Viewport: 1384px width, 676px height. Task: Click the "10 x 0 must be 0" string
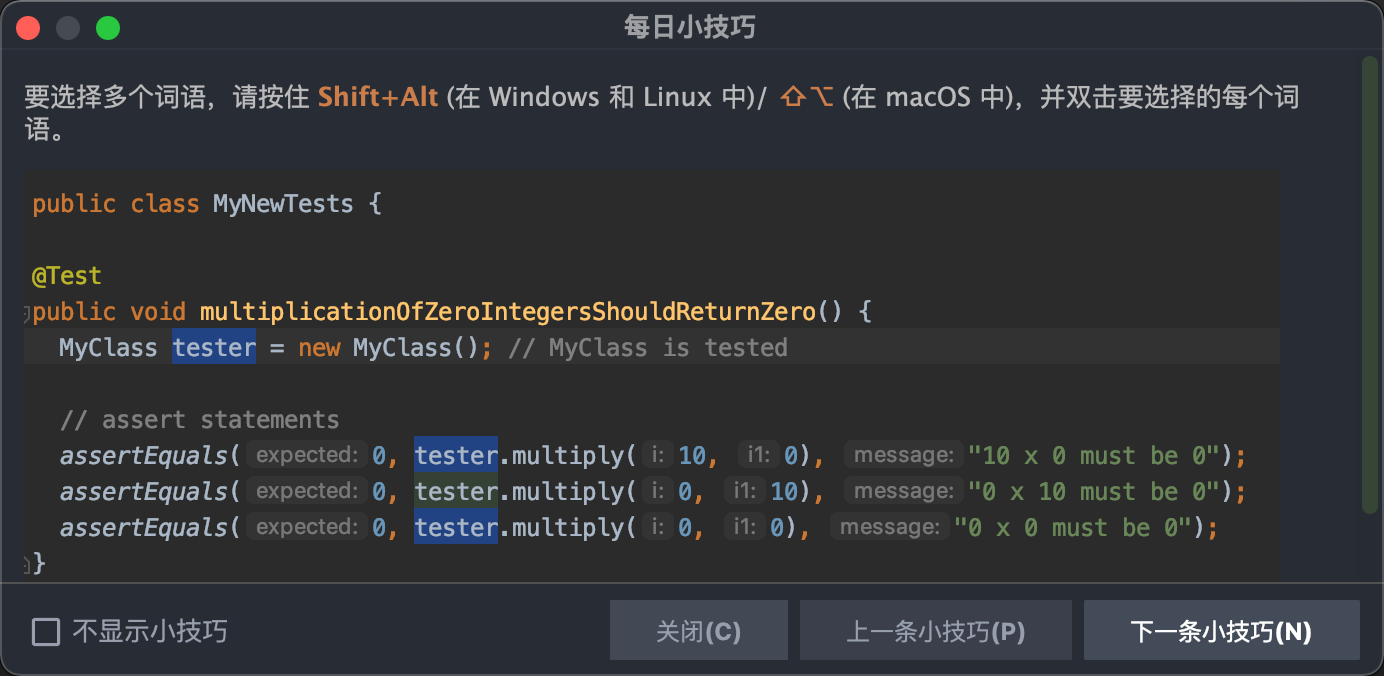pos(1100,456)
